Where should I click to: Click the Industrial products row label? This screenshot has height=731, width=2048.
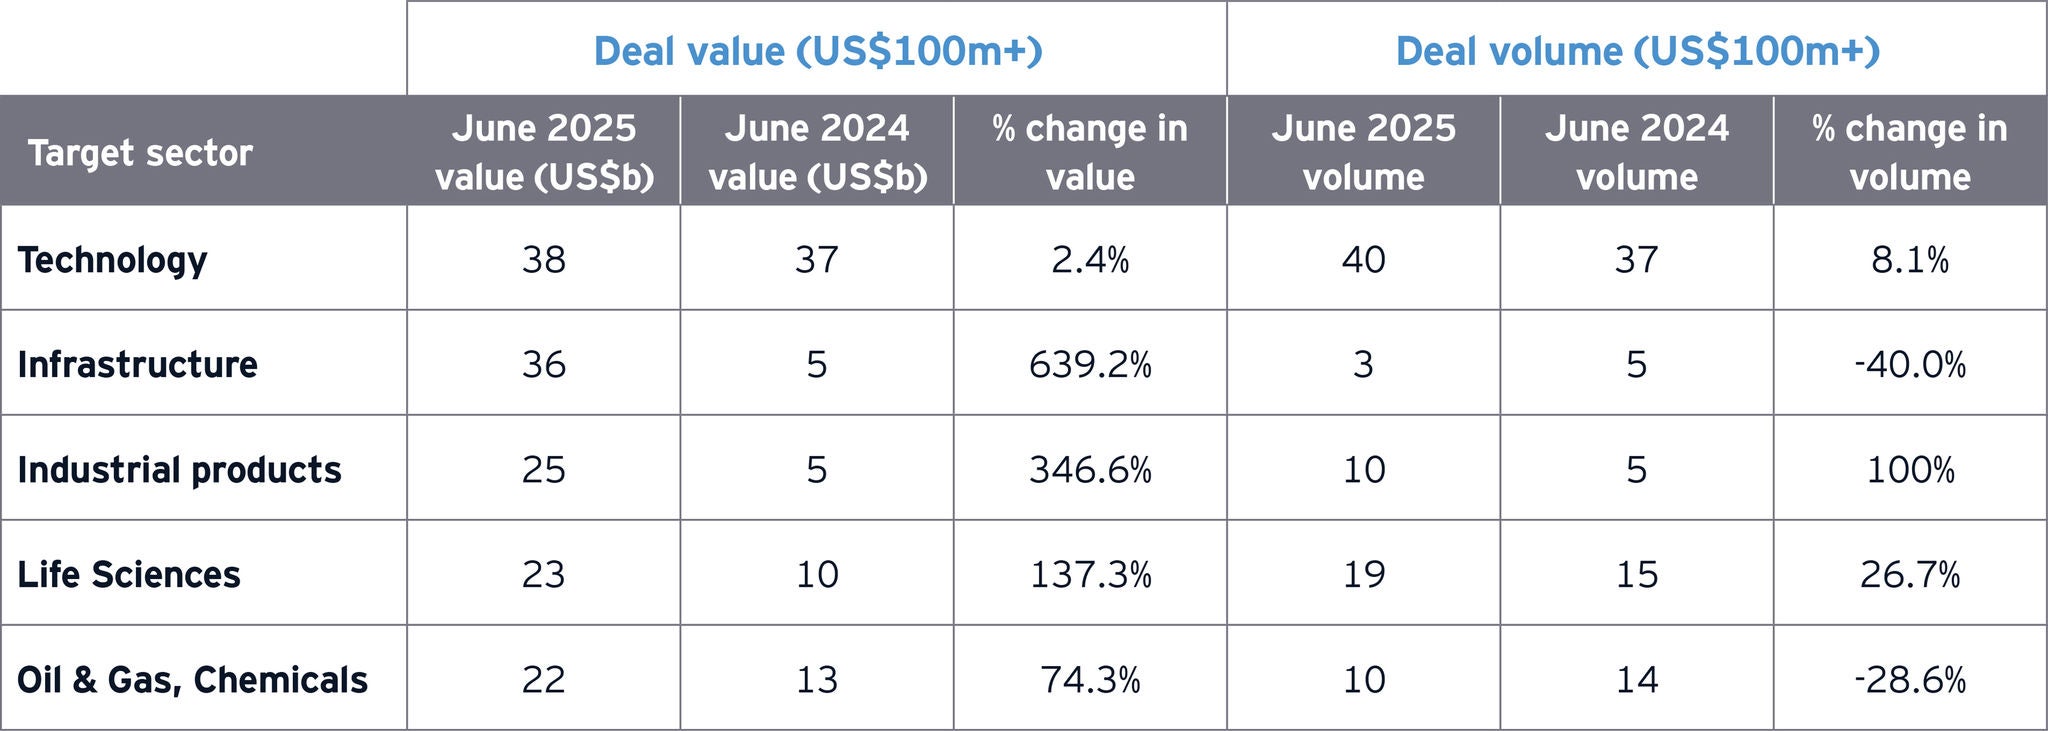pos(180,470)
